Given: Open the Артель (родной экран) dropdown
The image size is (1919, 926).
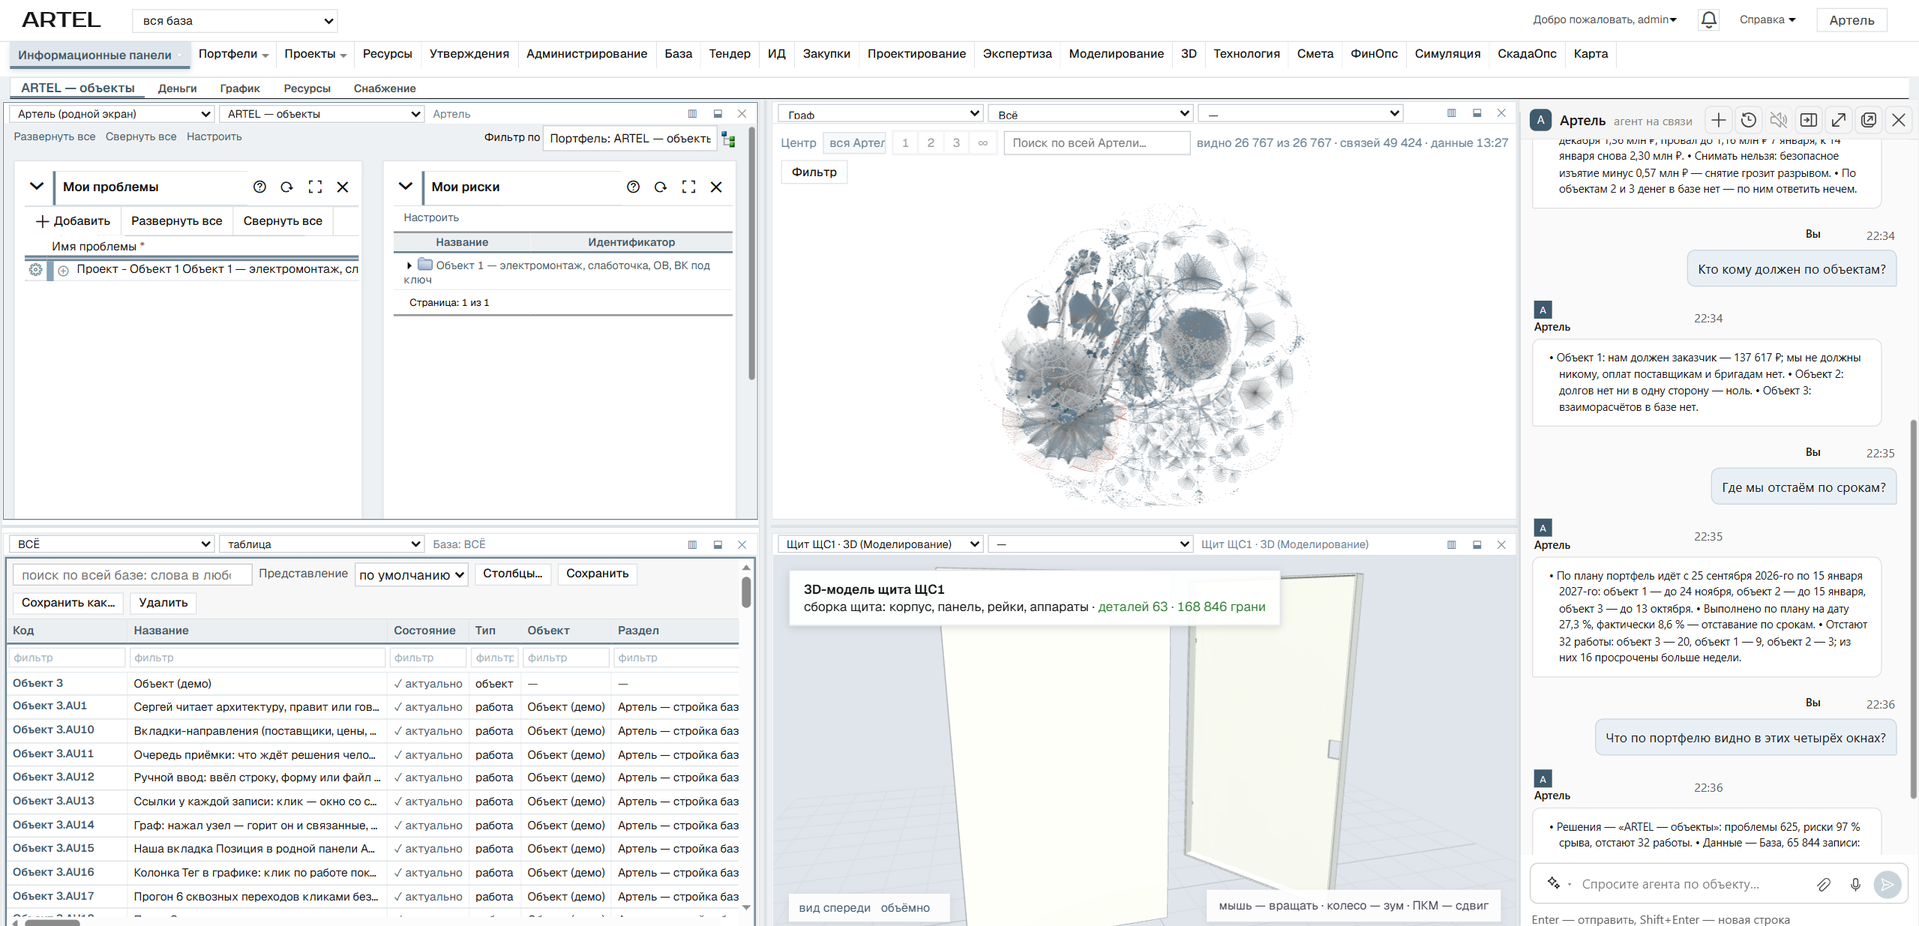Looking at the screenshot, I should point(111,114).
